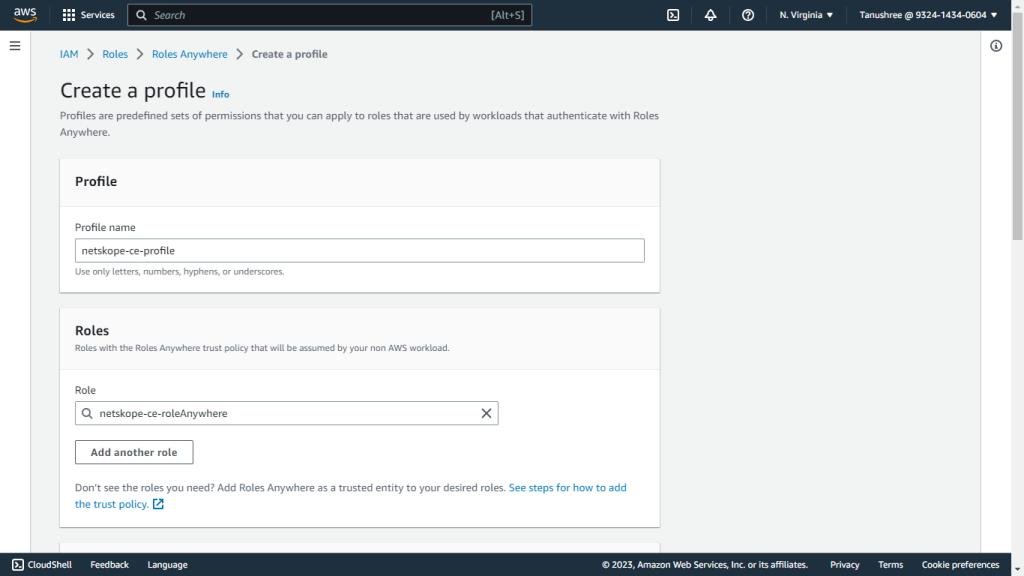
Task: Open the Info link beside Create a profile
Action: (220, 94)
